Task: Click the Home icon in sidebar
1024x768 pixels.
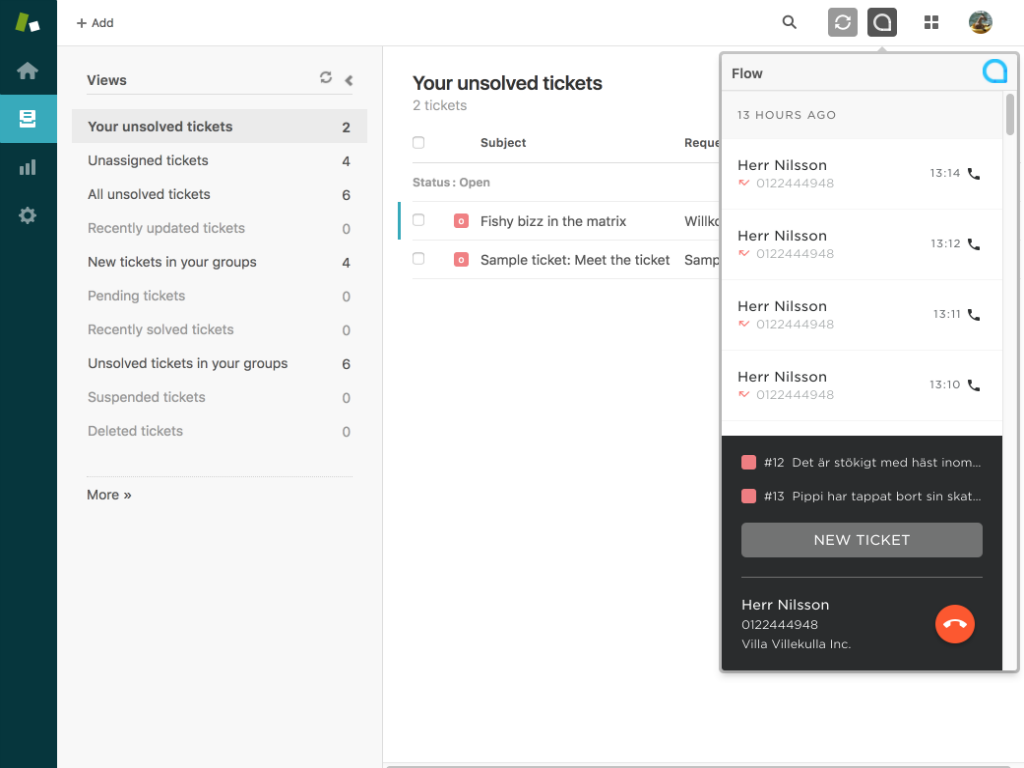Action: pyautogui.click(x=28, y=70)
